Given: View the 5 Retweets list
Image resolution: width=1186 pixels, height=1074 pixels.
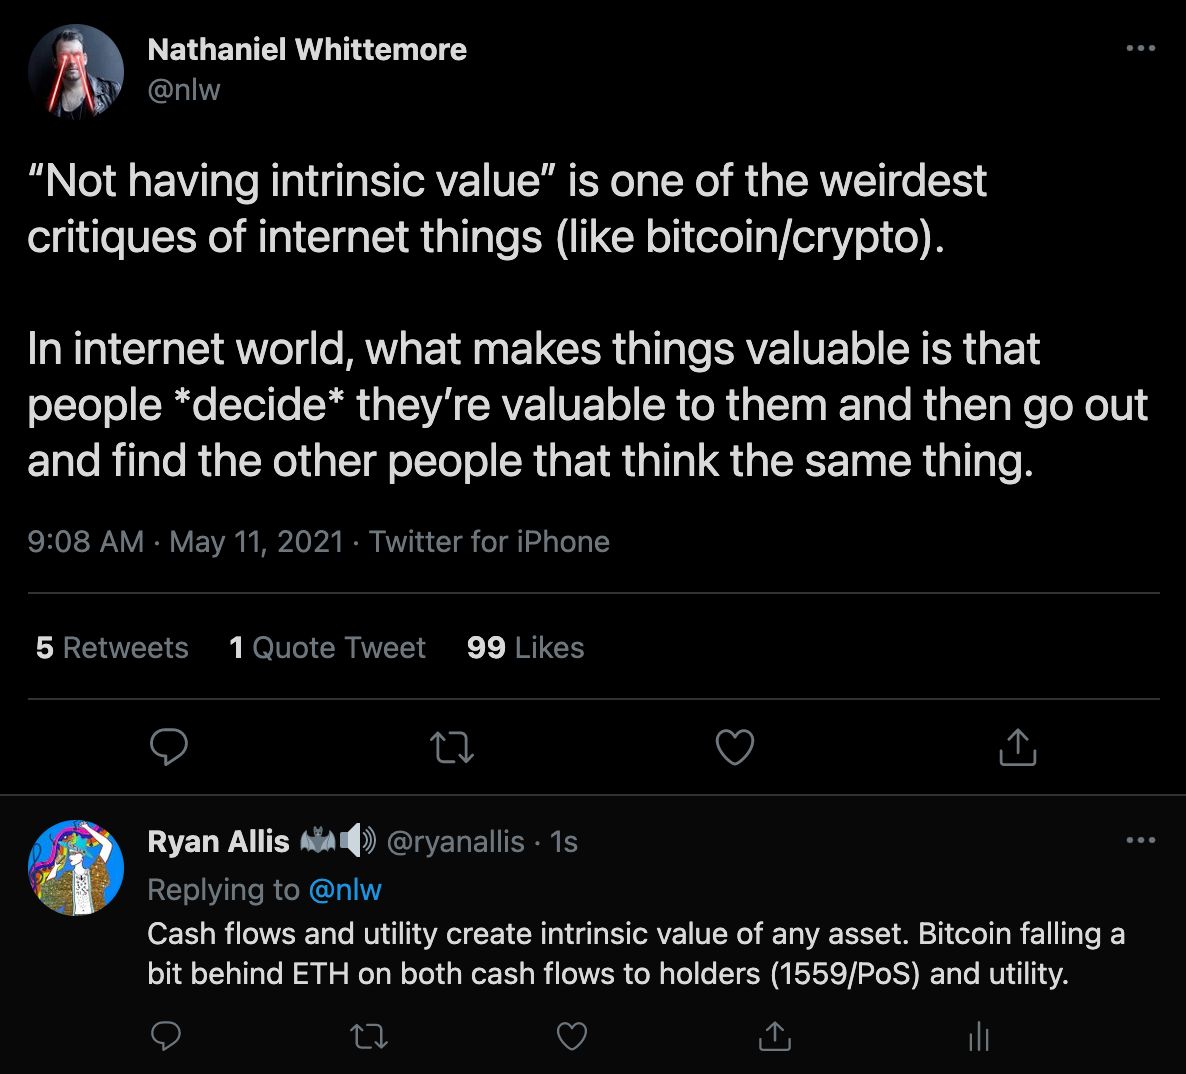Looking at the screenshot, I should click(x=112, y=648).
